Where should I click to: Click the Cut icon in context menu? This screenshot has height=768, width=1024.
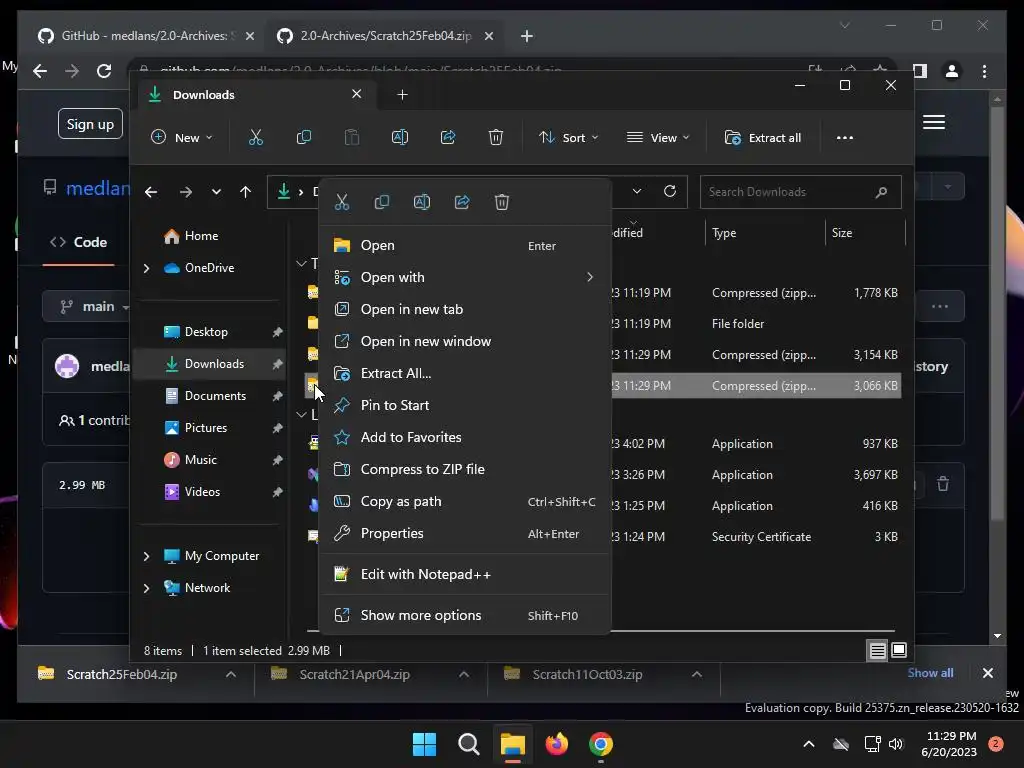pyautogui.click(x=342, y=202)
